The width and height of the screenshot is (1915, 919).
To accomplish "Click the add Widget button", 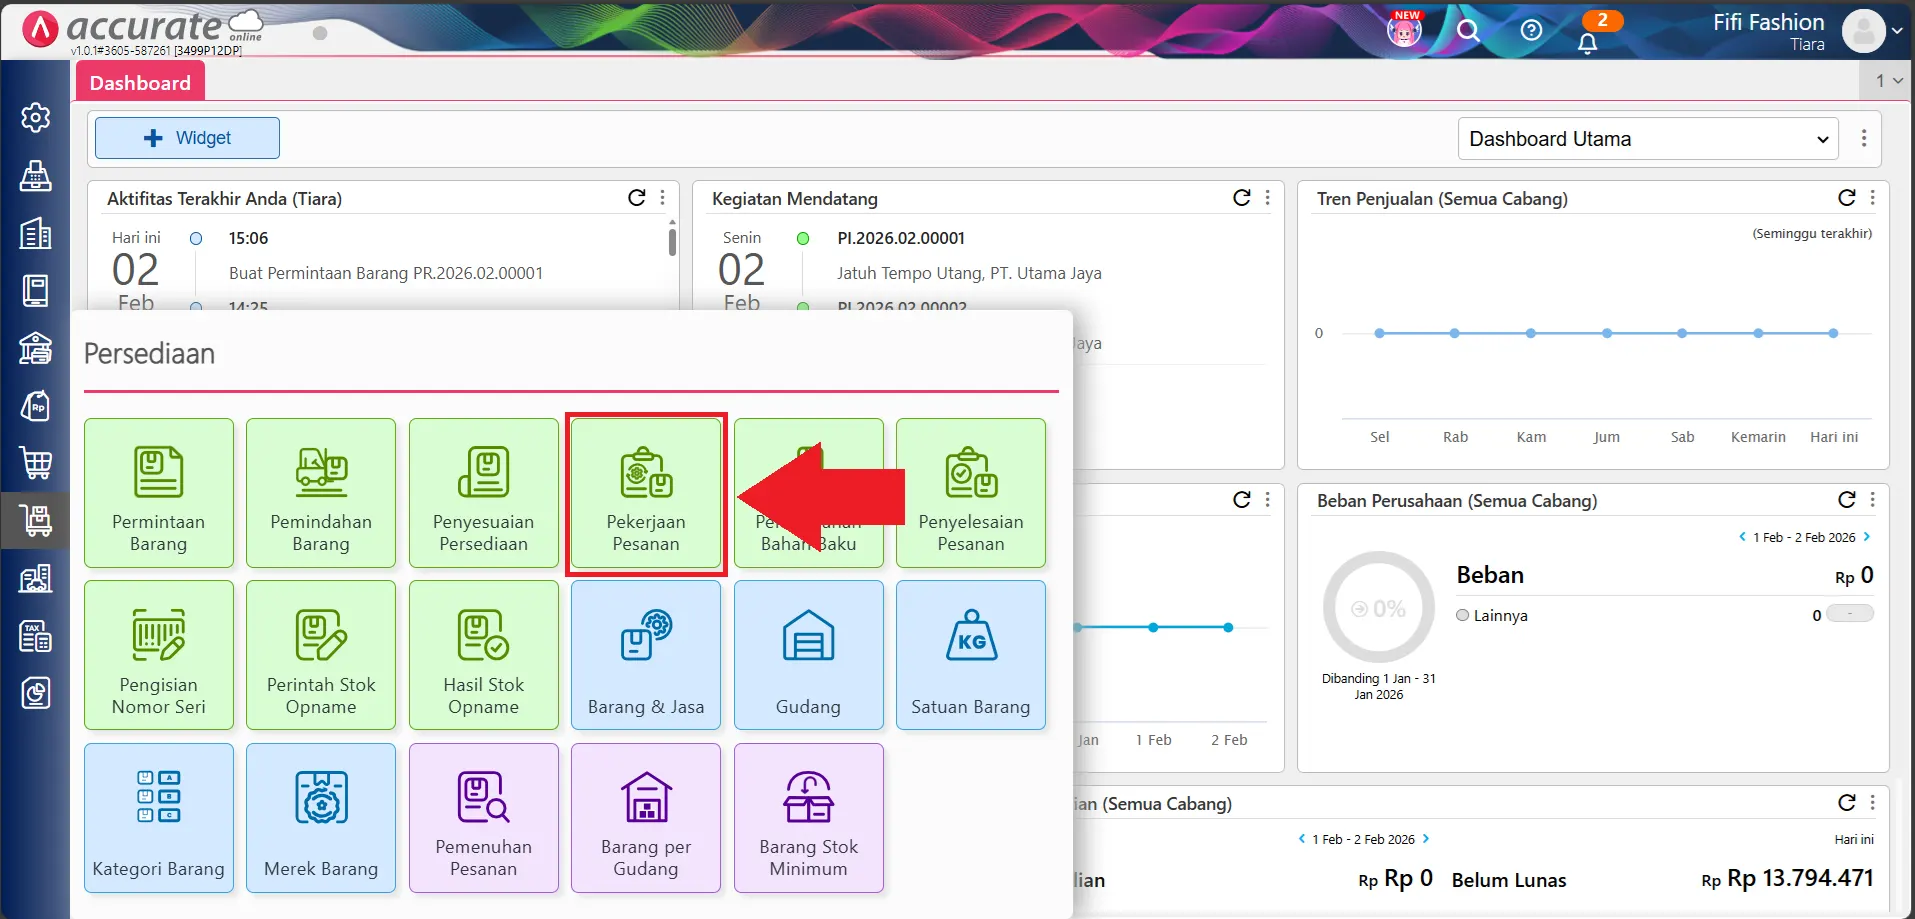I will [x=187, y=138].
